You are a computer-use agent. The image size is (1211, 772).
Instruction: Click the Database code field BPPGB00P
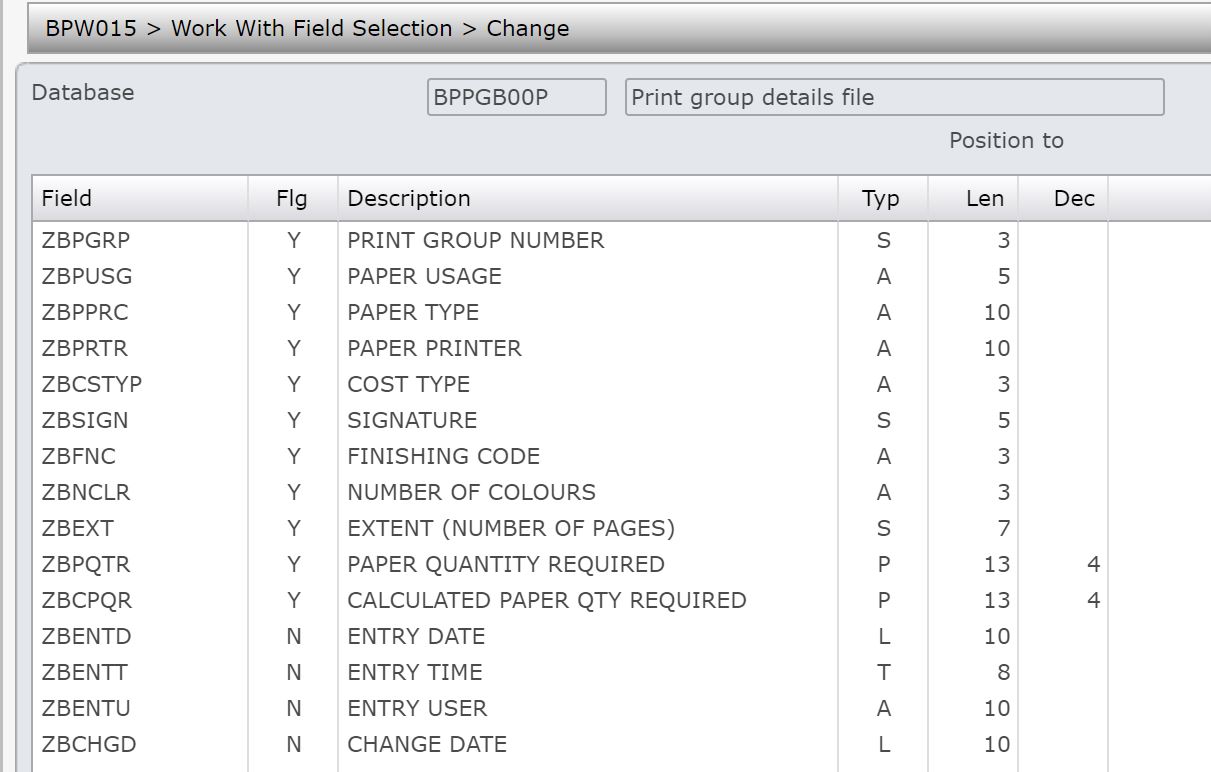point(516,98)
